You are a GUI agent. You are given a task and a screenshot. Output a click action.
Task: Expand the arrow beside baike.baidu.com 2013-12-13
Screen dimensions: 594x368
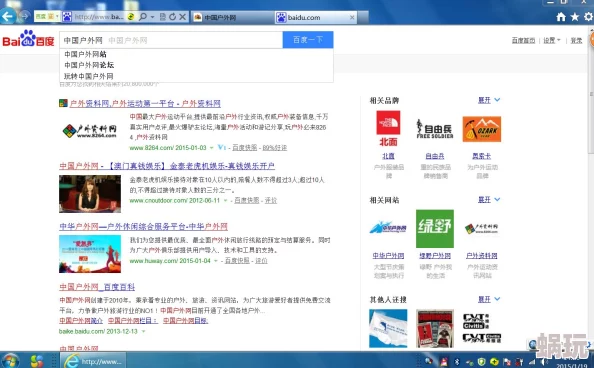(x=144, y=331)
